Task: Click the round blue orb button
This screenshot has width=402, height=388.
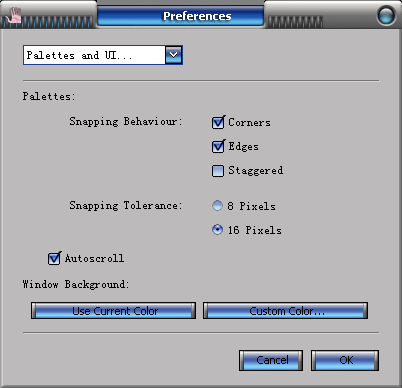Action: 386,15
